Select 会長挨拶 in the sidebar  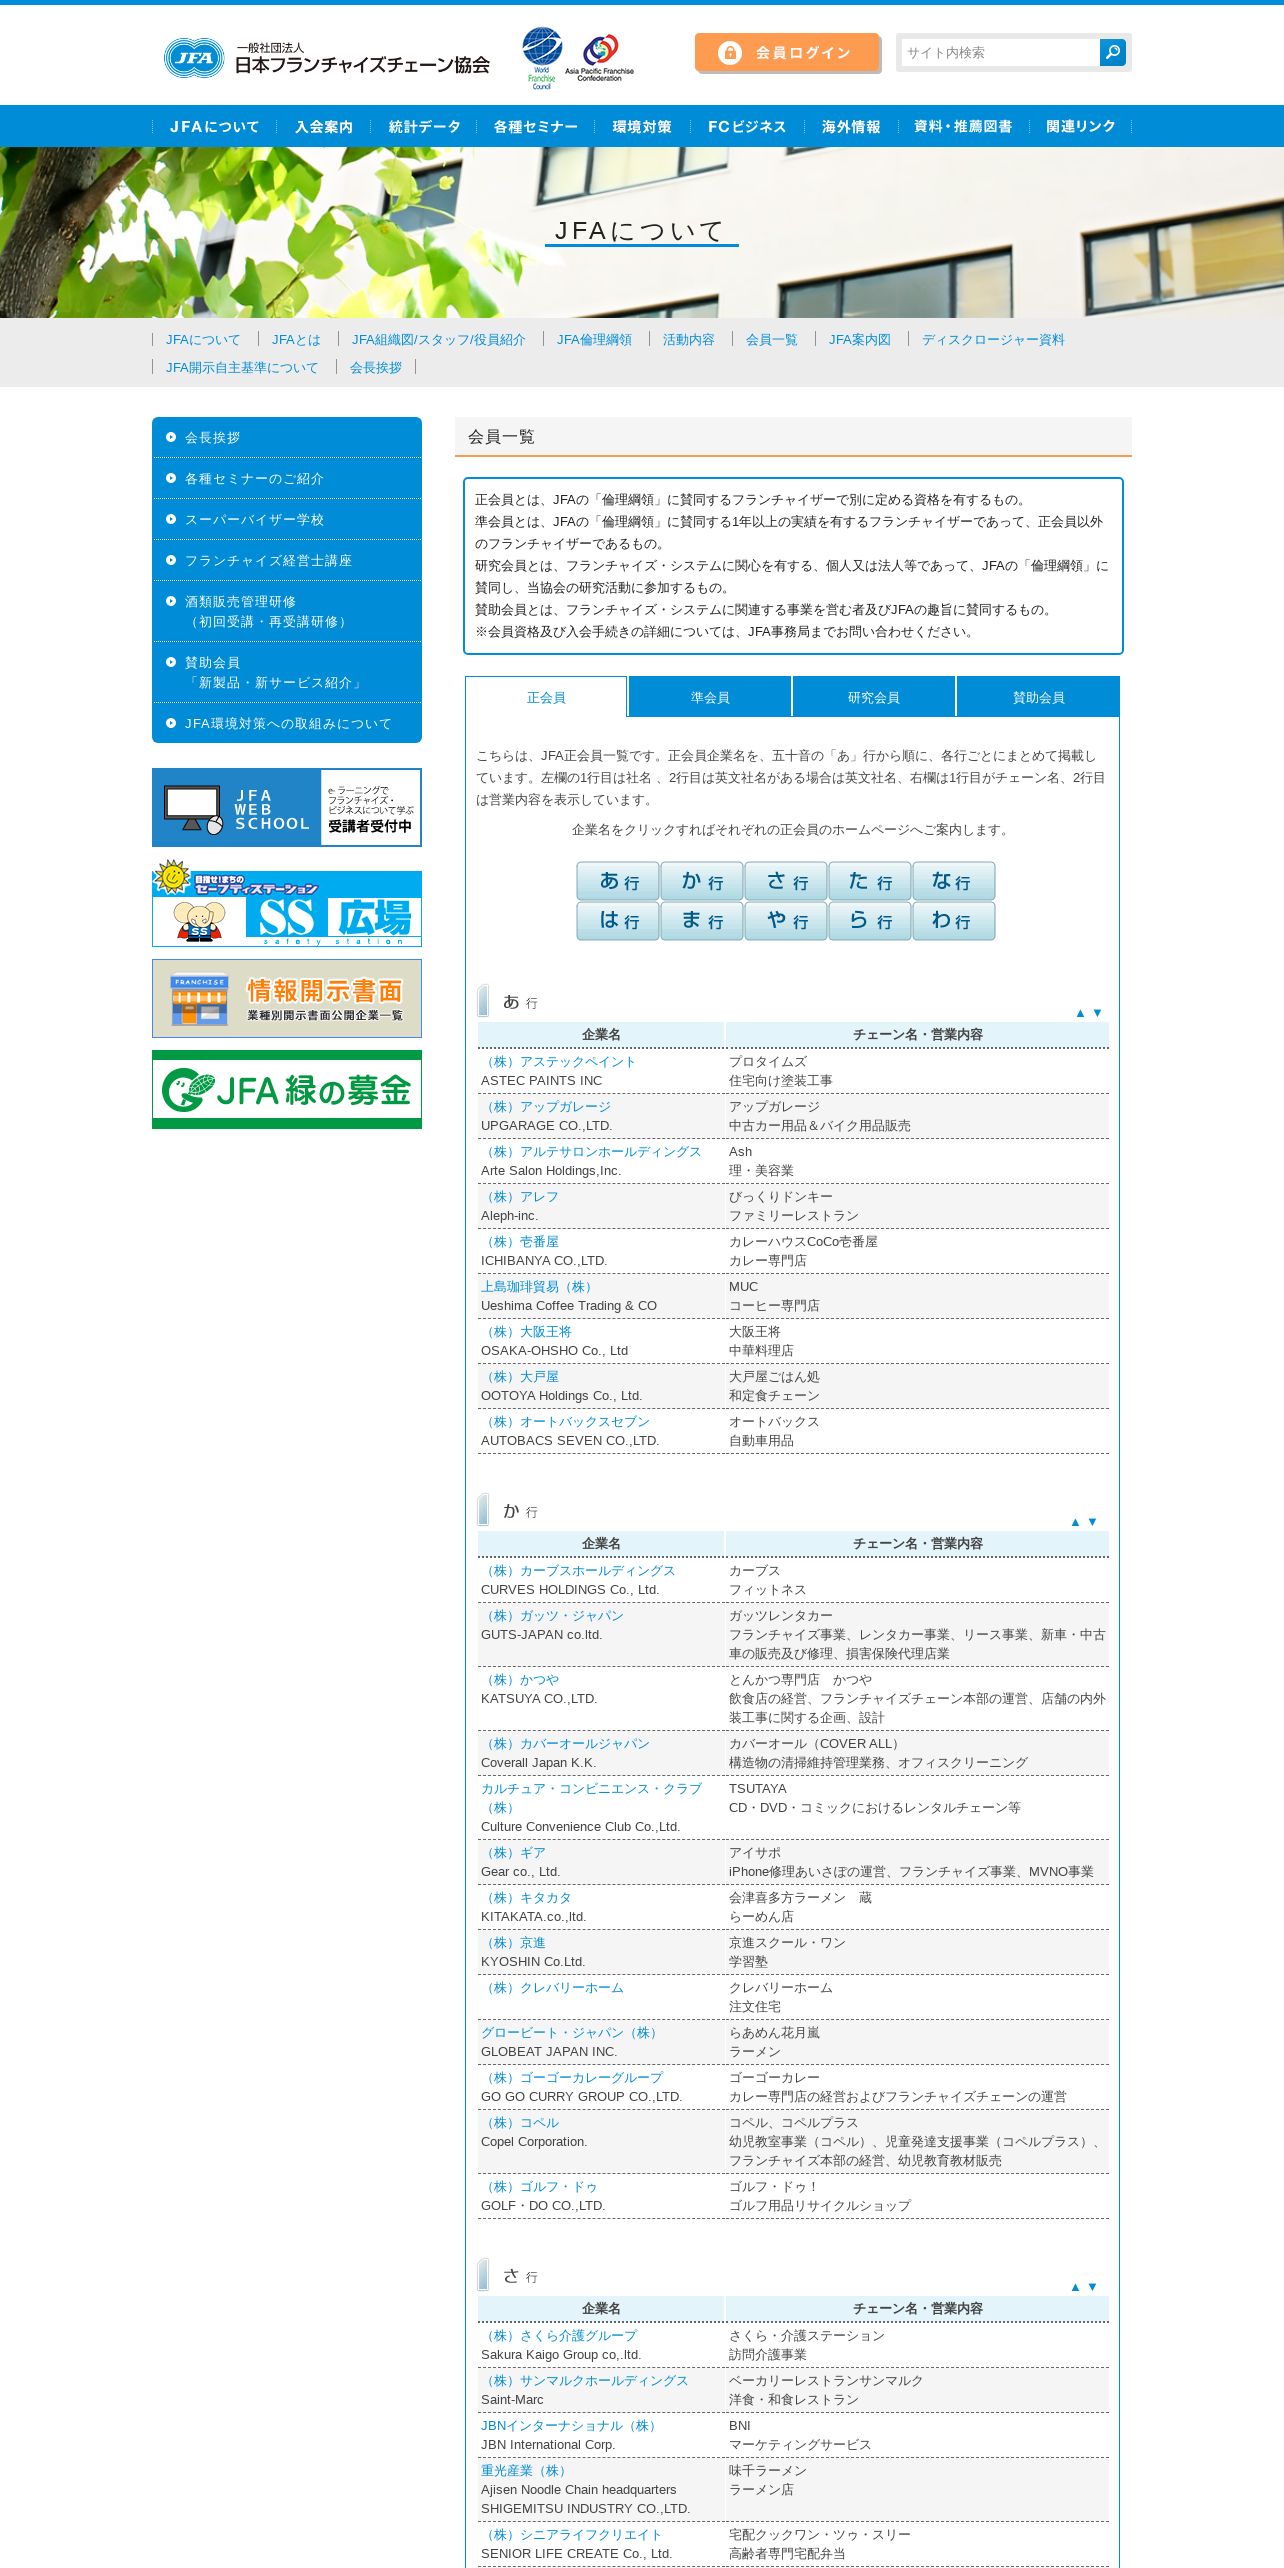pyautogui.click(x=287, y=438)
